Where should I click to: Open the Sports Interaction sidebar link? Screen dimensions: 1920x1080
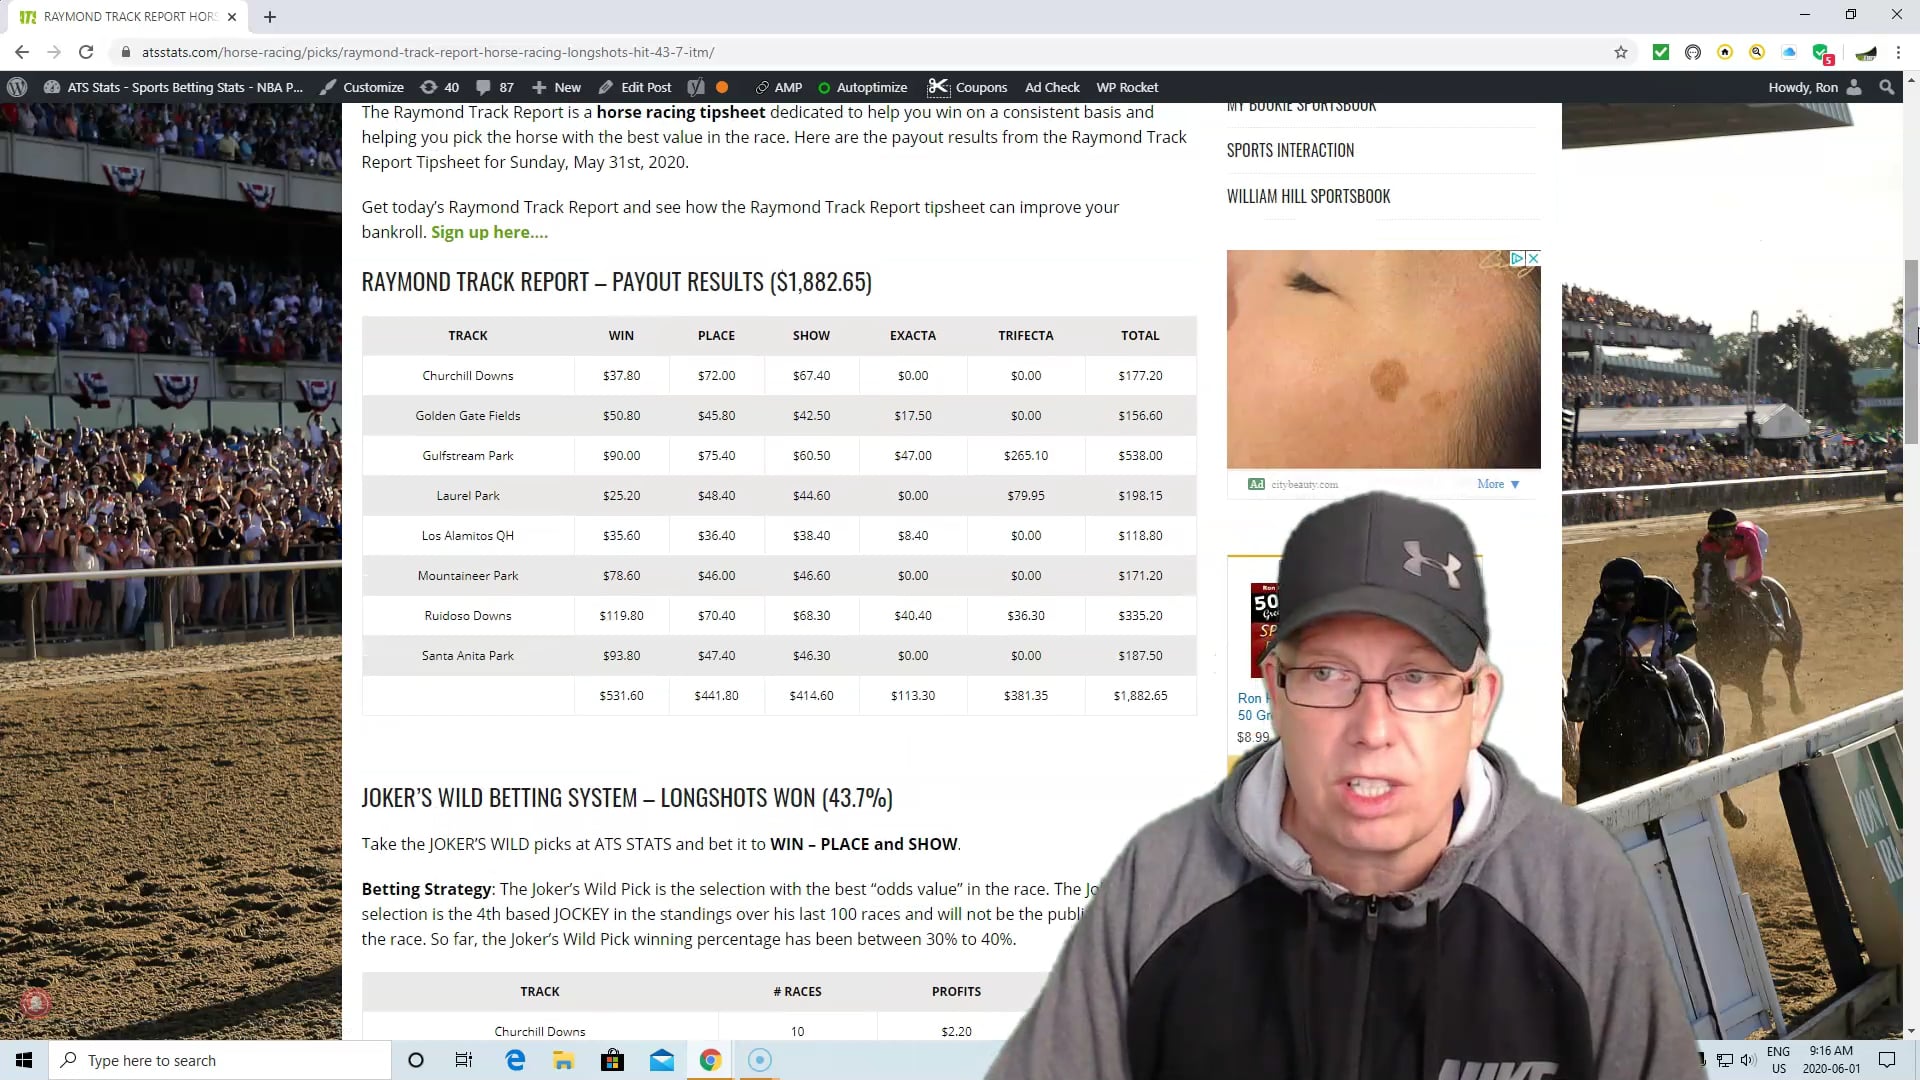[x=1290, y=150]
